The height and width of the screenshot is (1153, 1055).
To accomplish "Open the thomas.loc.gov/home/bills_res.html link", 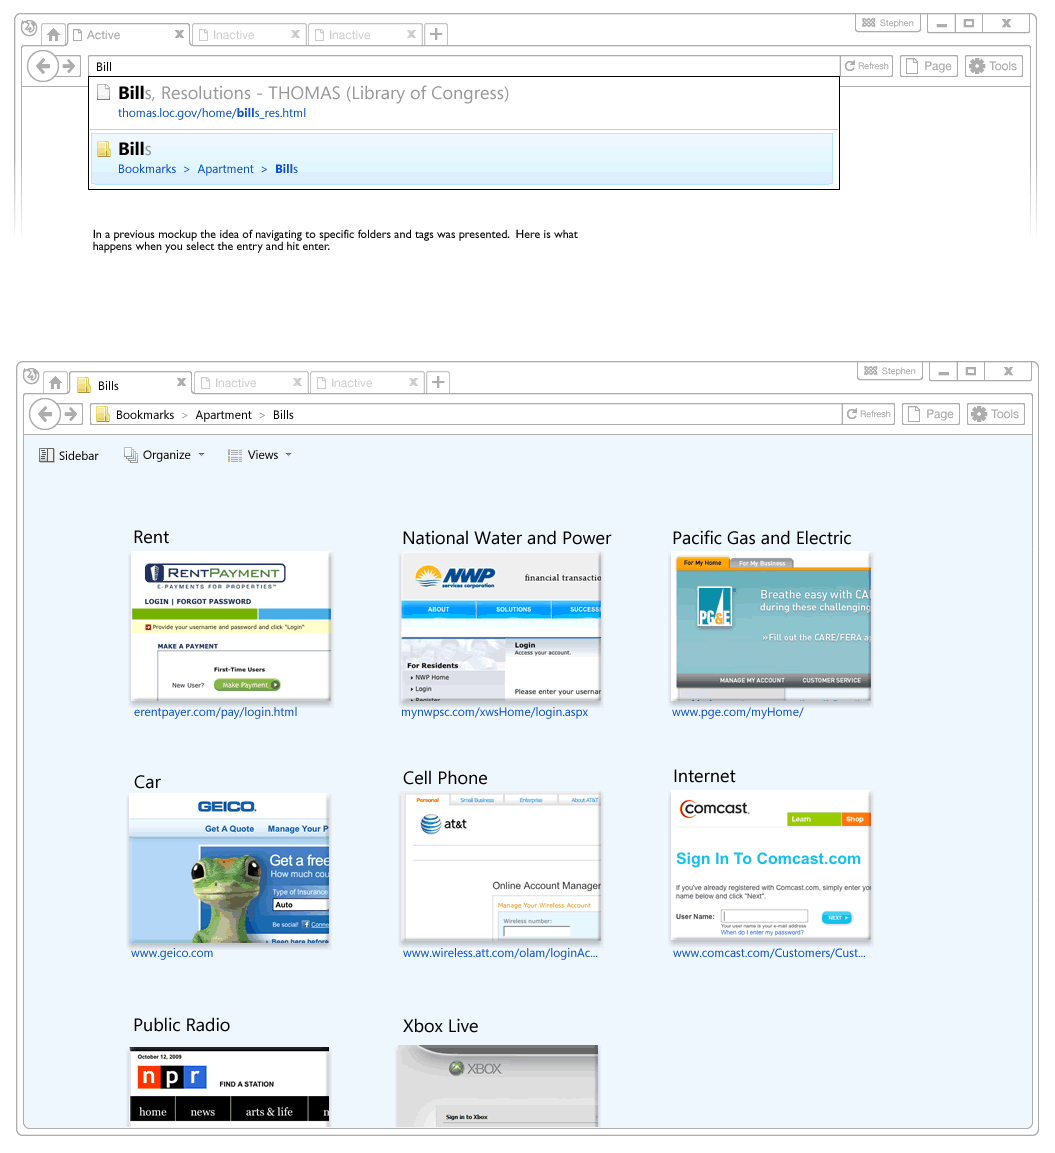I will (212, 113).
